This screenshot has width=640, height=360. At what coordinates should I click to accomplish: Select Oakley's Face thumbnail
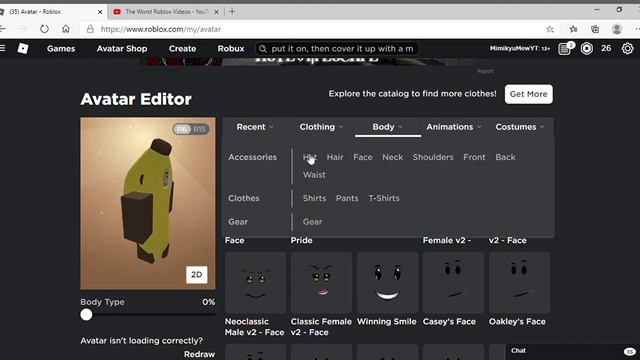coord(519,283)
